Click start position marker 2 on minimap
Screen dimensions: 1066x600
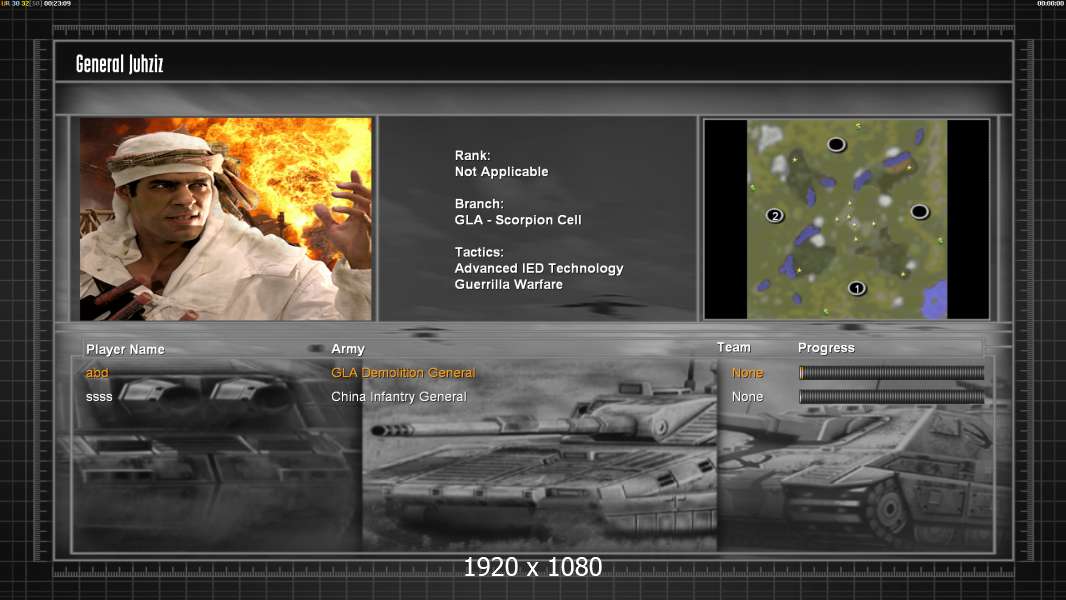774,216
